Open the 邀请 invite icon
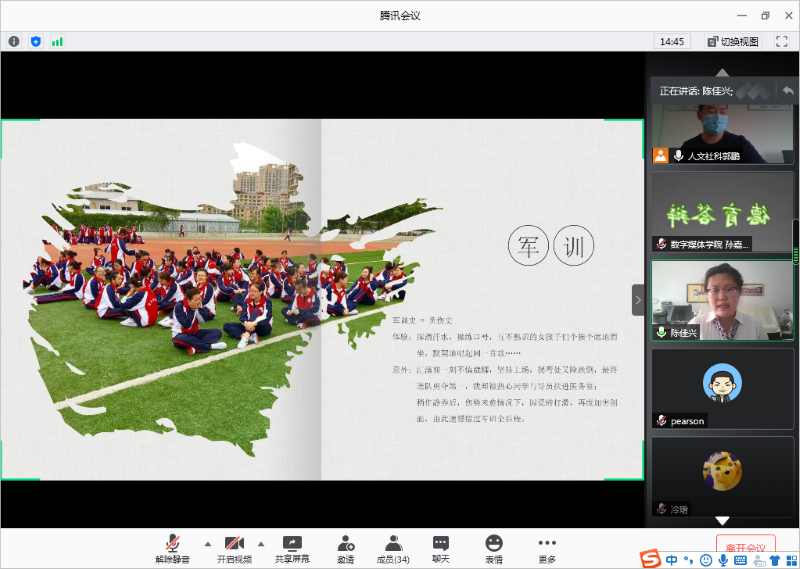This screenshot has height=569, width=800. (x=345, y=549)
